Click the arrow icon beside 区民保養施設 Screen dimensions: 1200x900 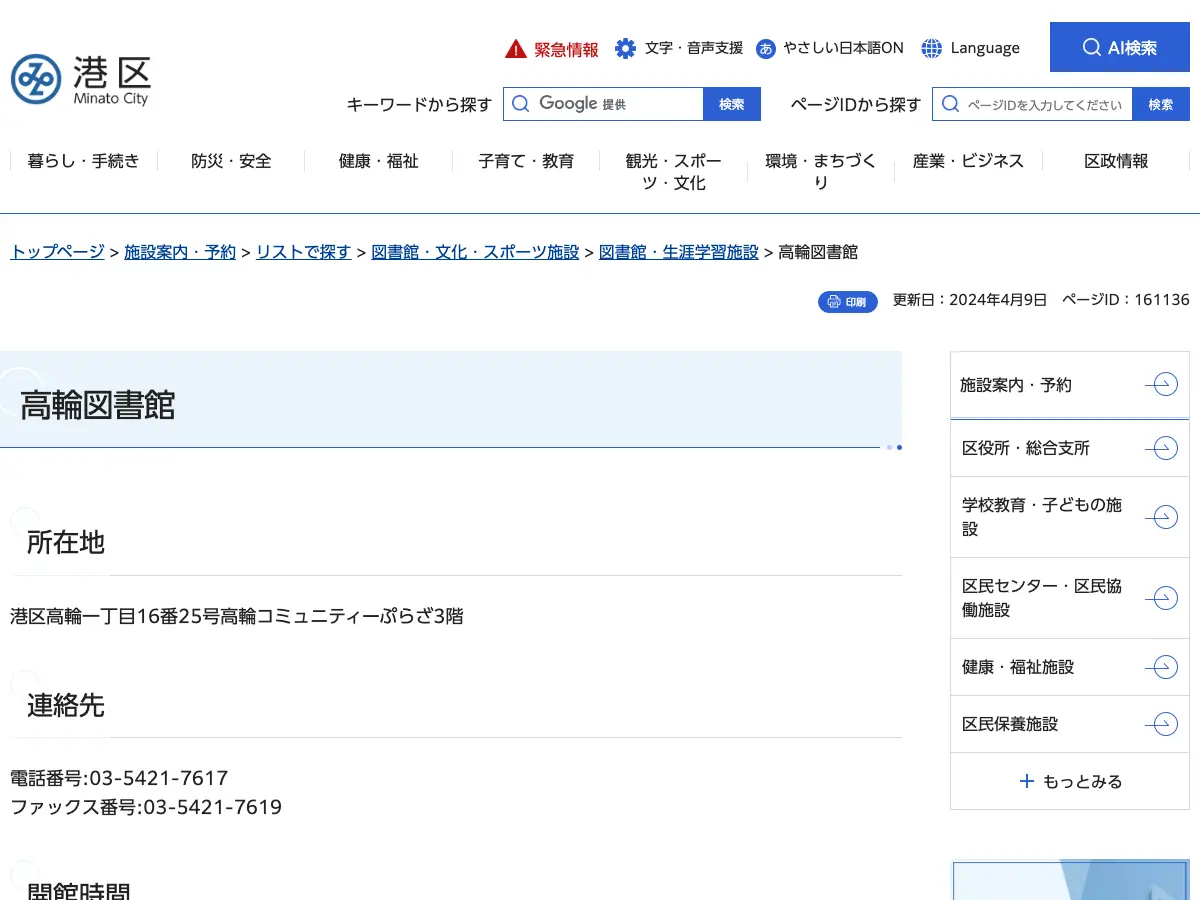click(x=1161, y=724)
